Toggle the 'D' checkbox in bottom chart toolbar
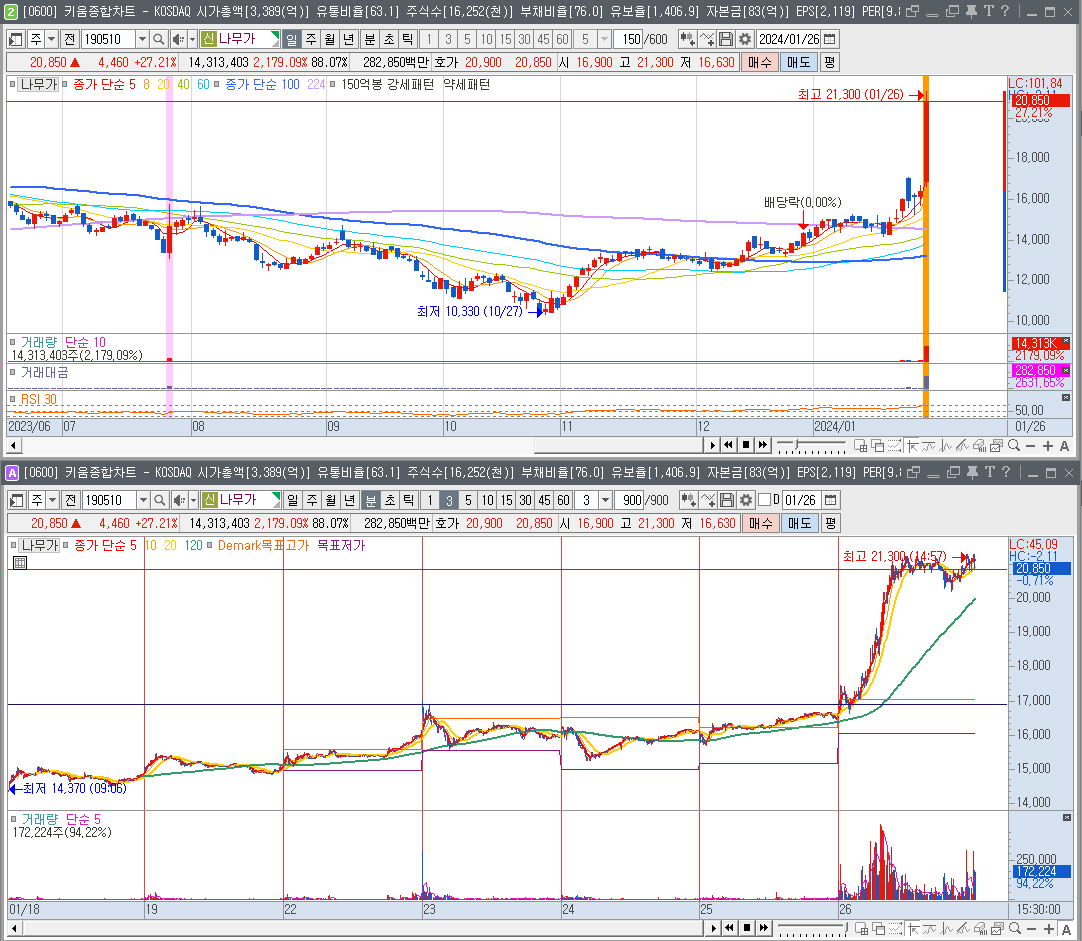 (x=765, y=499)
